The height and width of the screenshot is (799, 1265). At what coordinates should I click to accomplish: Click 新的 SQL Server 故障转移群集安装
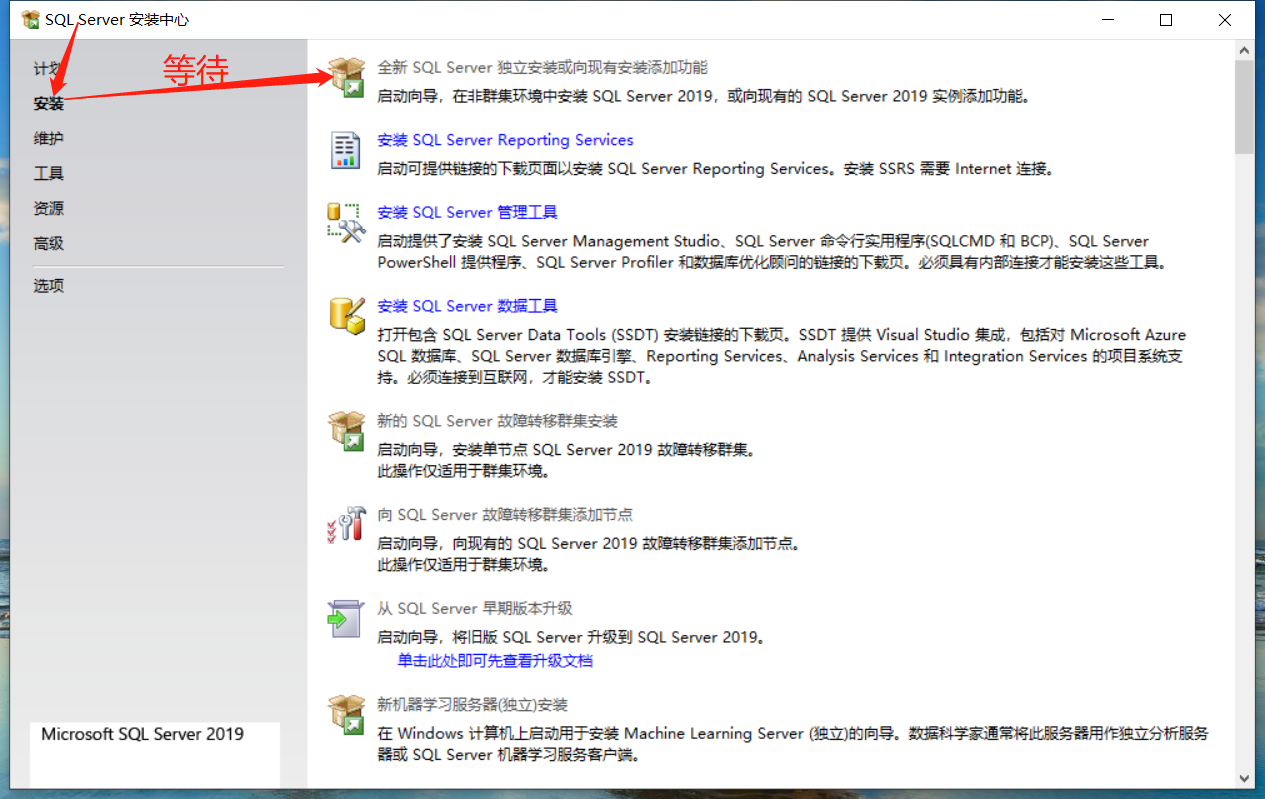497,421
